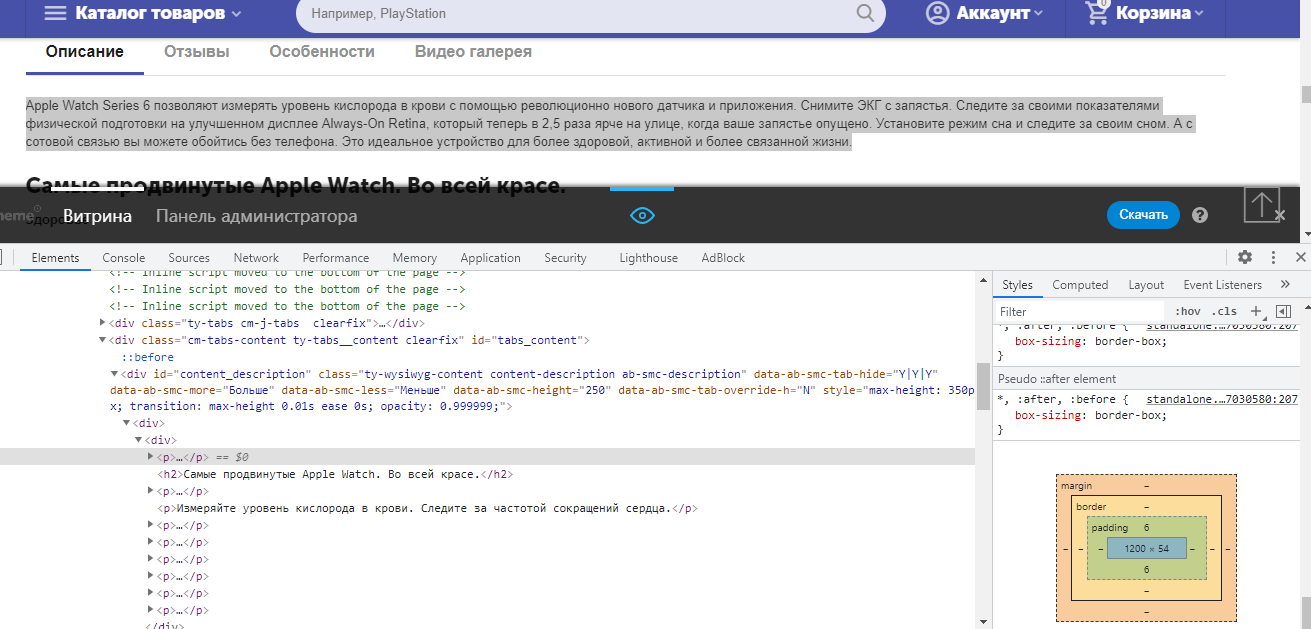Toggle the eye preview icon in theme bar
Viewport: 1311px width, 629px height.
pyautogui.click(x=642, y=216)
